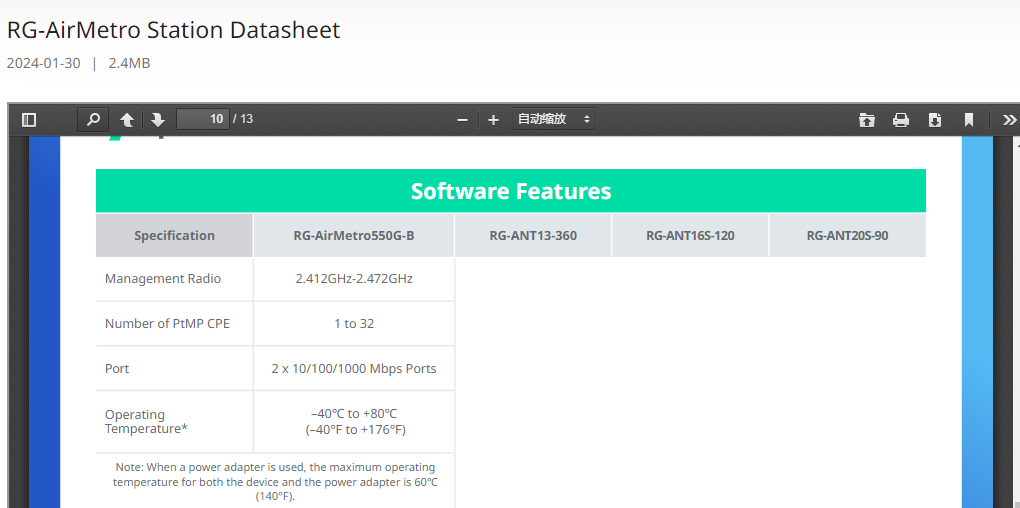
Task: Click the bookmark current view icon
Action: [x=969, y=120]
